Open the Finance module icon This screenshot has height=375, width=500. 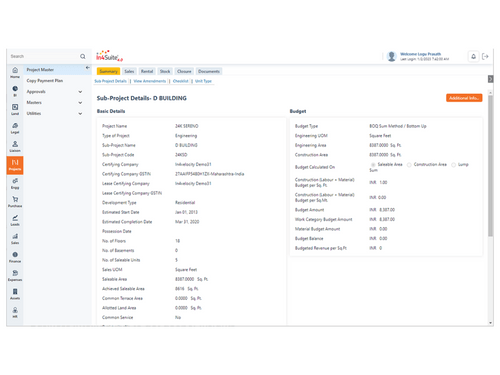point(15,257)
